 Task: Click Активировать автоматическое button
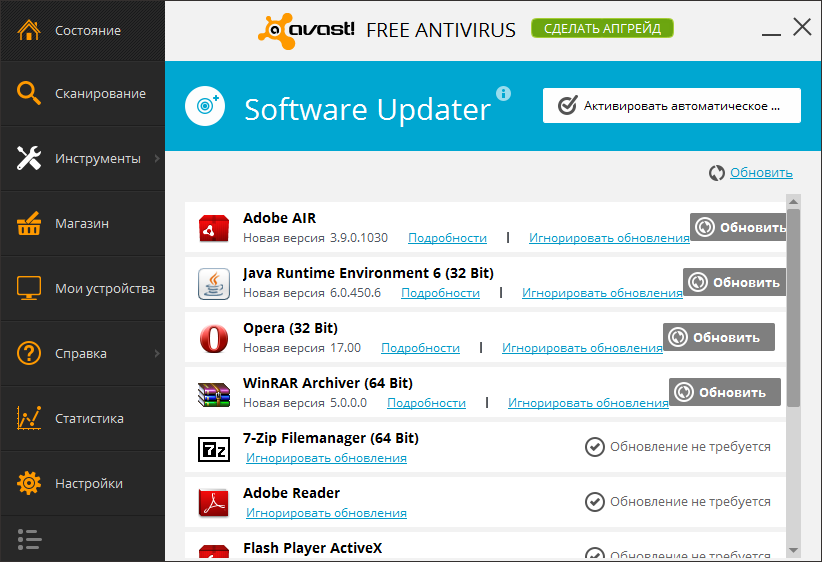pyautogui.click(x=672, y=106)
